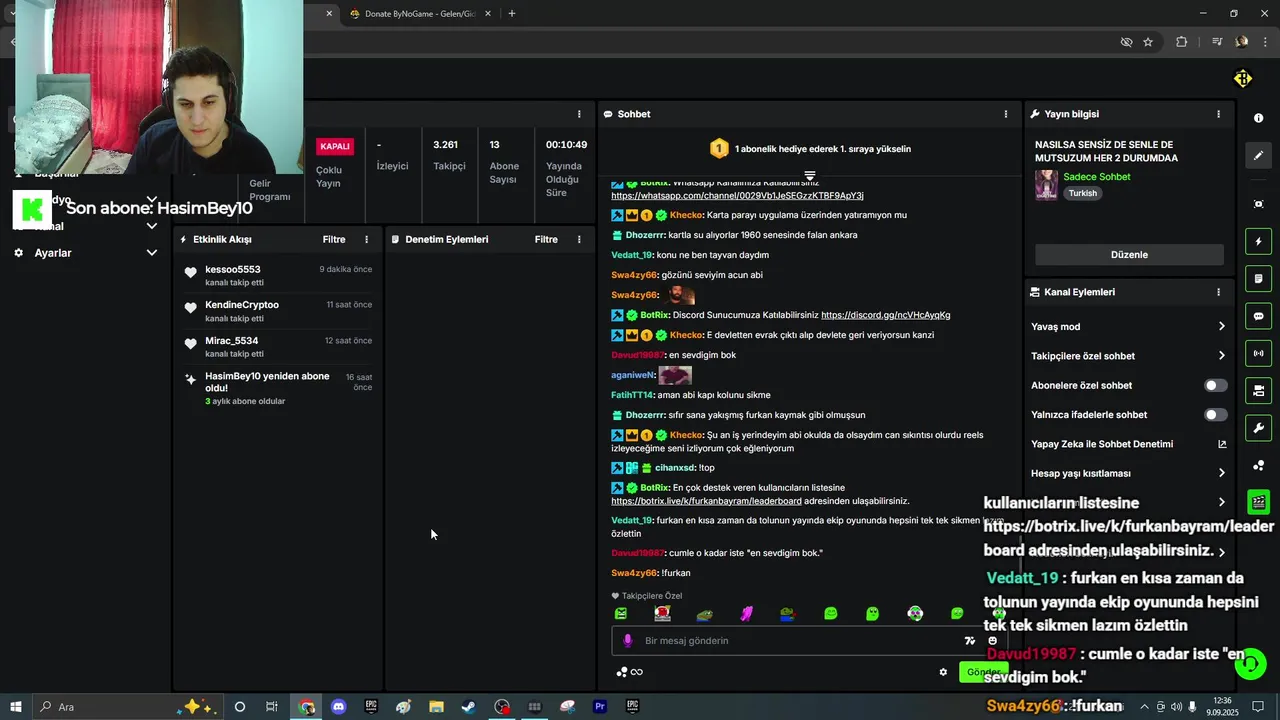Open browser extensions puzzle icon
The image size is (1280, 720).
1182,42
